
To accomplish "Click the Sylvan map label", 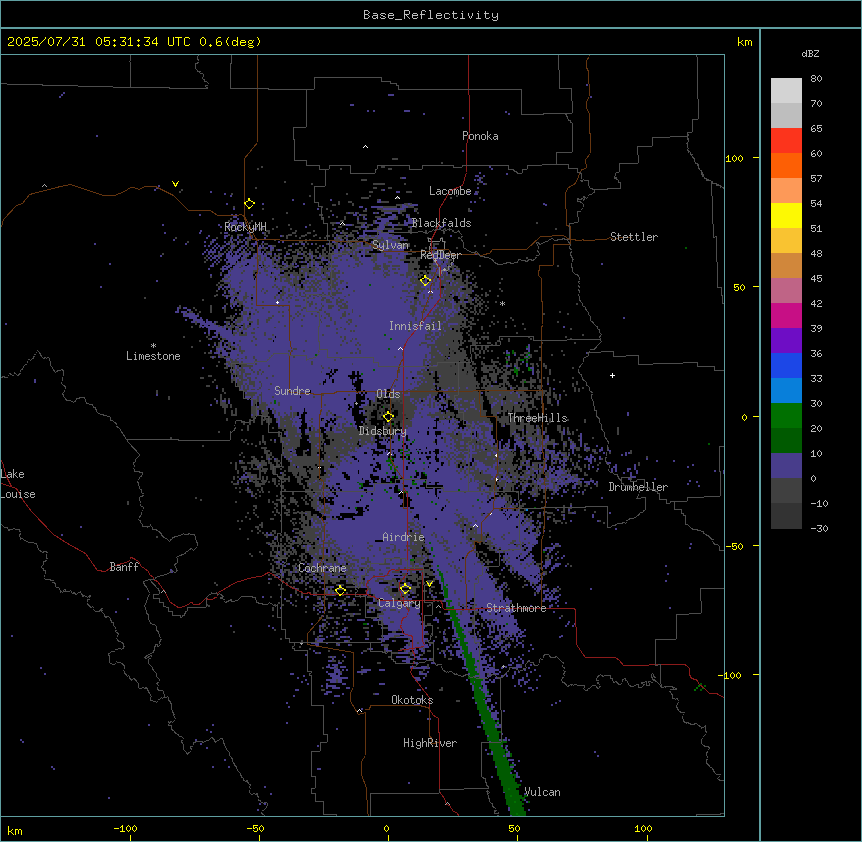I will coord(390,245).
